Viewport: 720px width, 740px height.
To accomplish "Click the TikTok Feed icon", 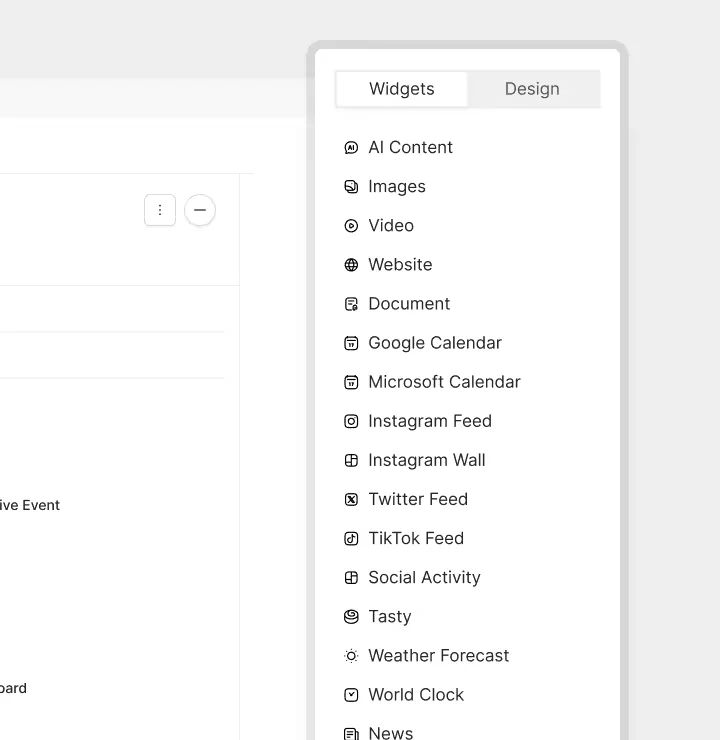I will click(351, 538).
